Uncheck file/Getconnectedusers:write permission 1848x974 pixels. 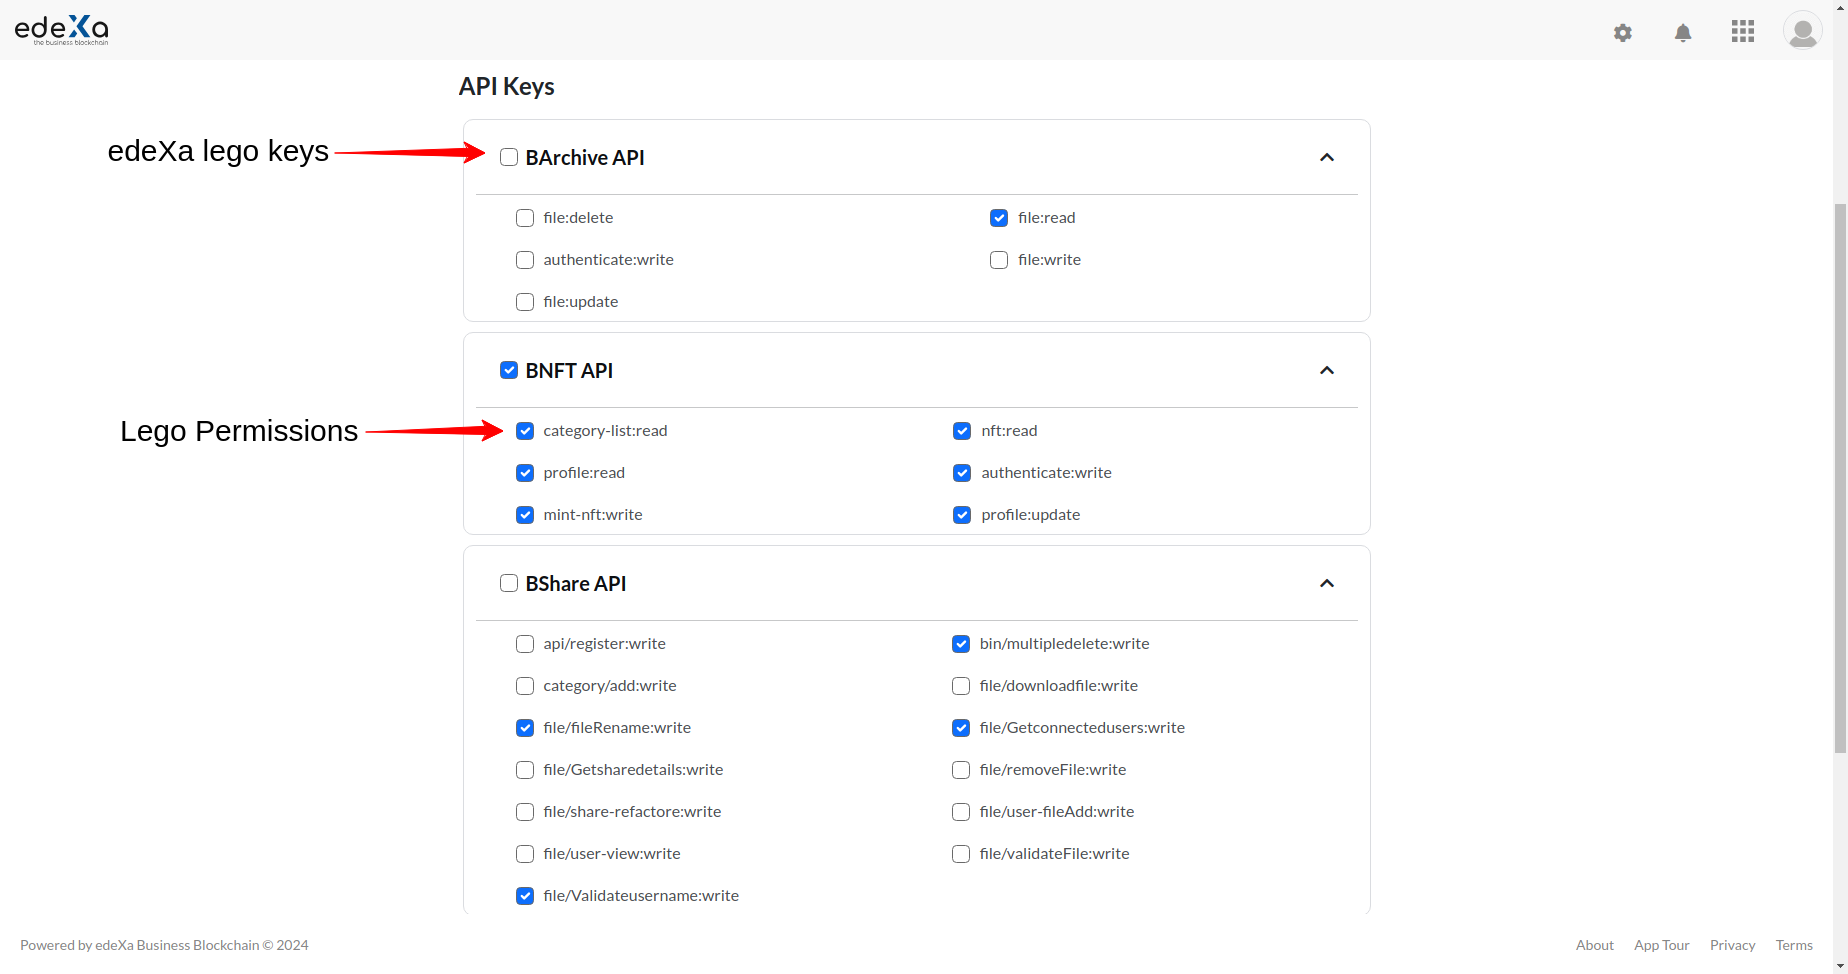(x=961, y=728)
